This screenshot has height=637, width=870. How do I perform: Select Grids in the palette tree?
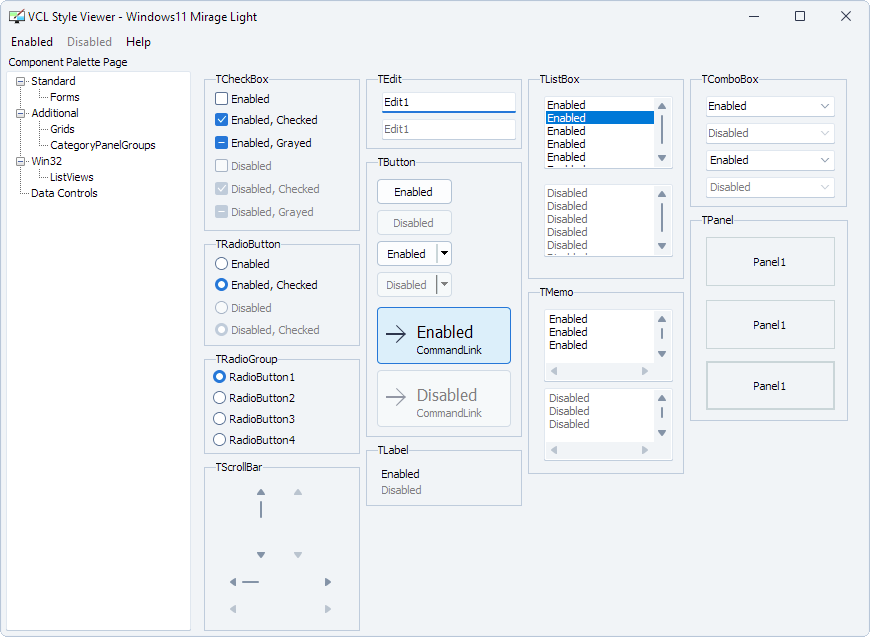62,129
